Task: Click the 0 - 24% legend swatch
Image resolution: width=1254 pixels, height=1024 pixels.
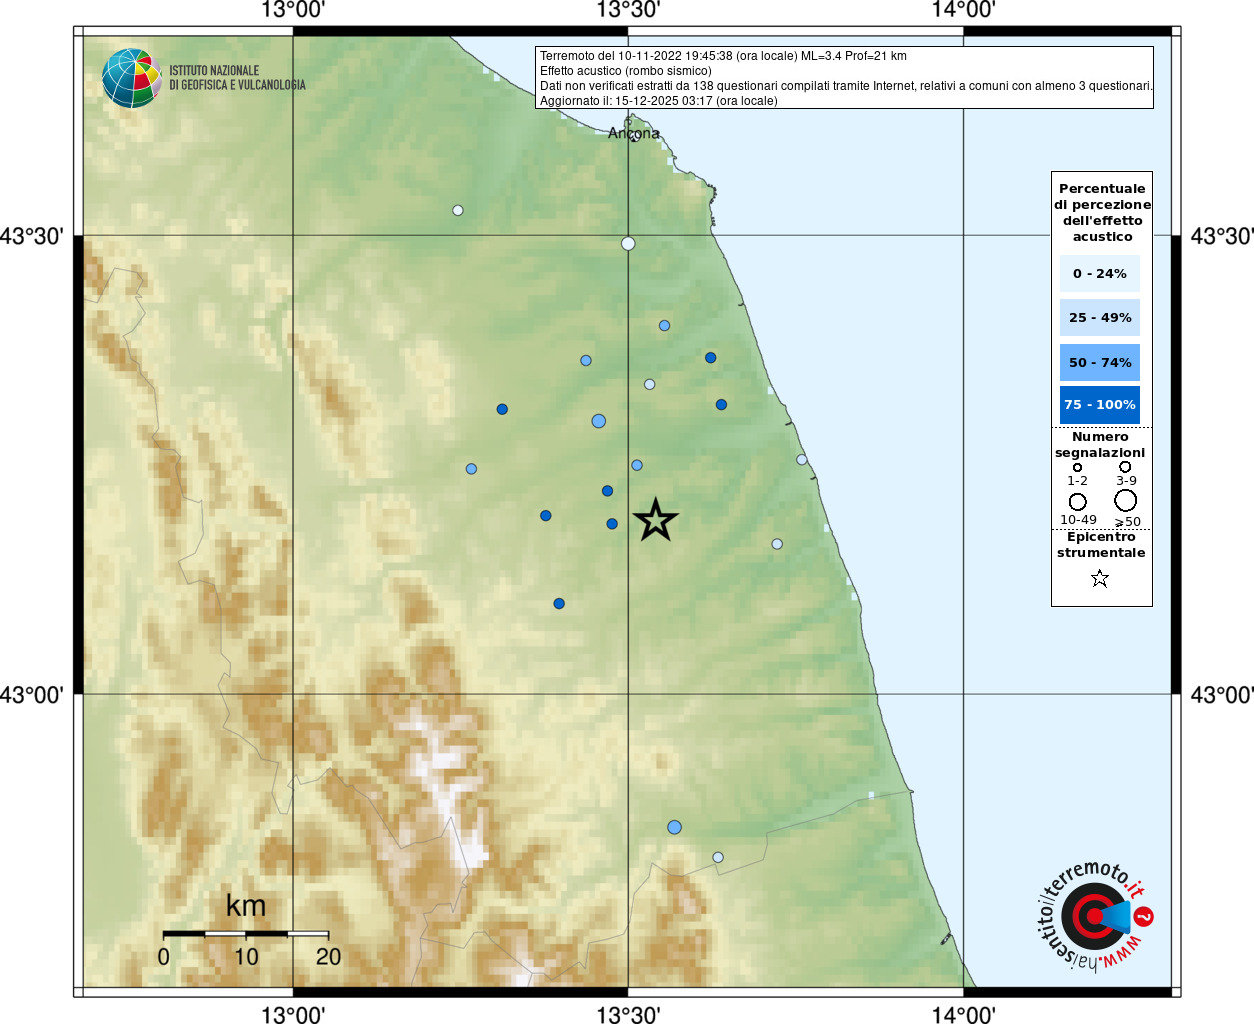Action: tap(1099, 273)
